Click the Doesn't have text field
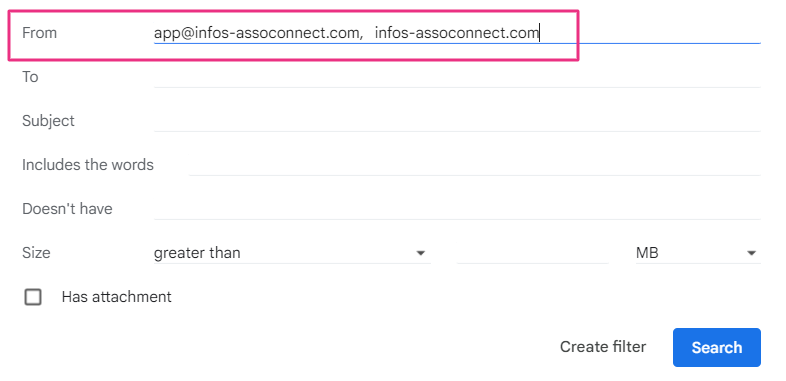This screenshot has width=786, height=381. tap(457, 209)
